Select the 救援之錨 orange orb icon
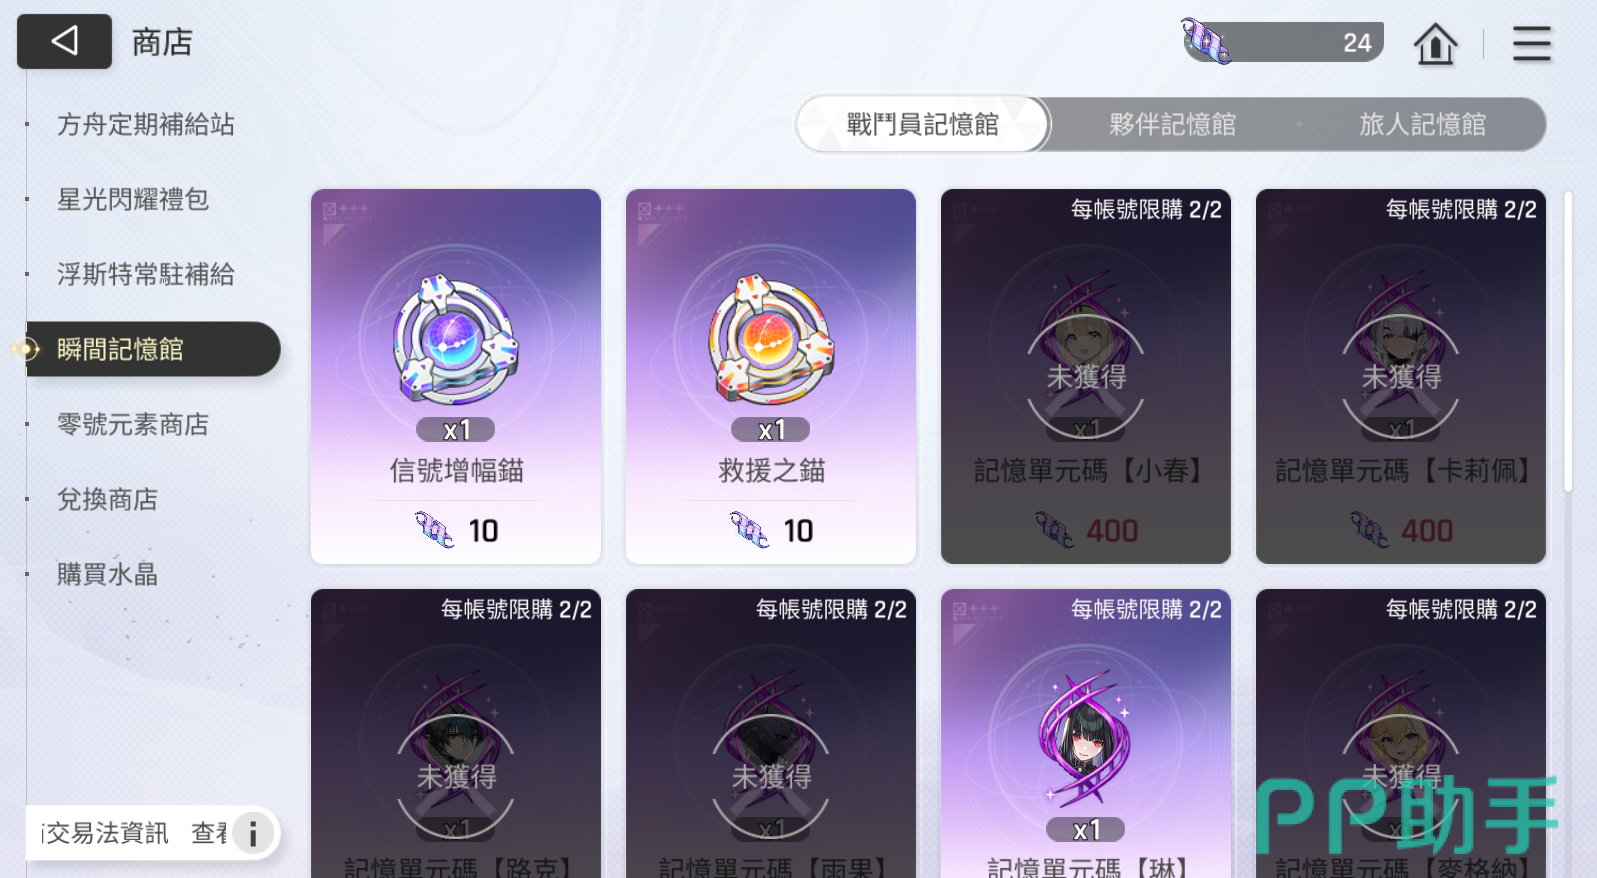Image resolution: width=1597 pixels, height=878 pixels. (771, 340)
